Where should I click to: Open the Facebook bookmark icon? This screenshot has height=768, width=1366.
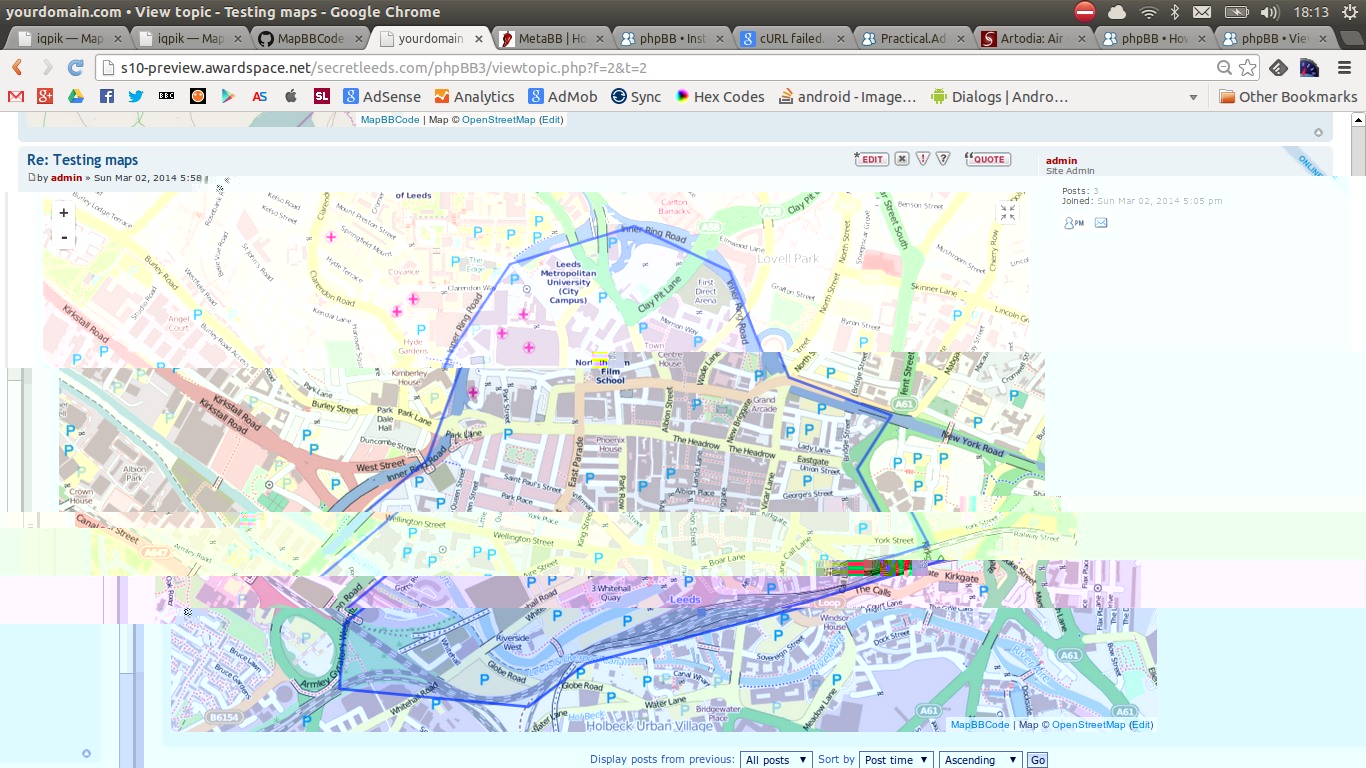[106, 97]
